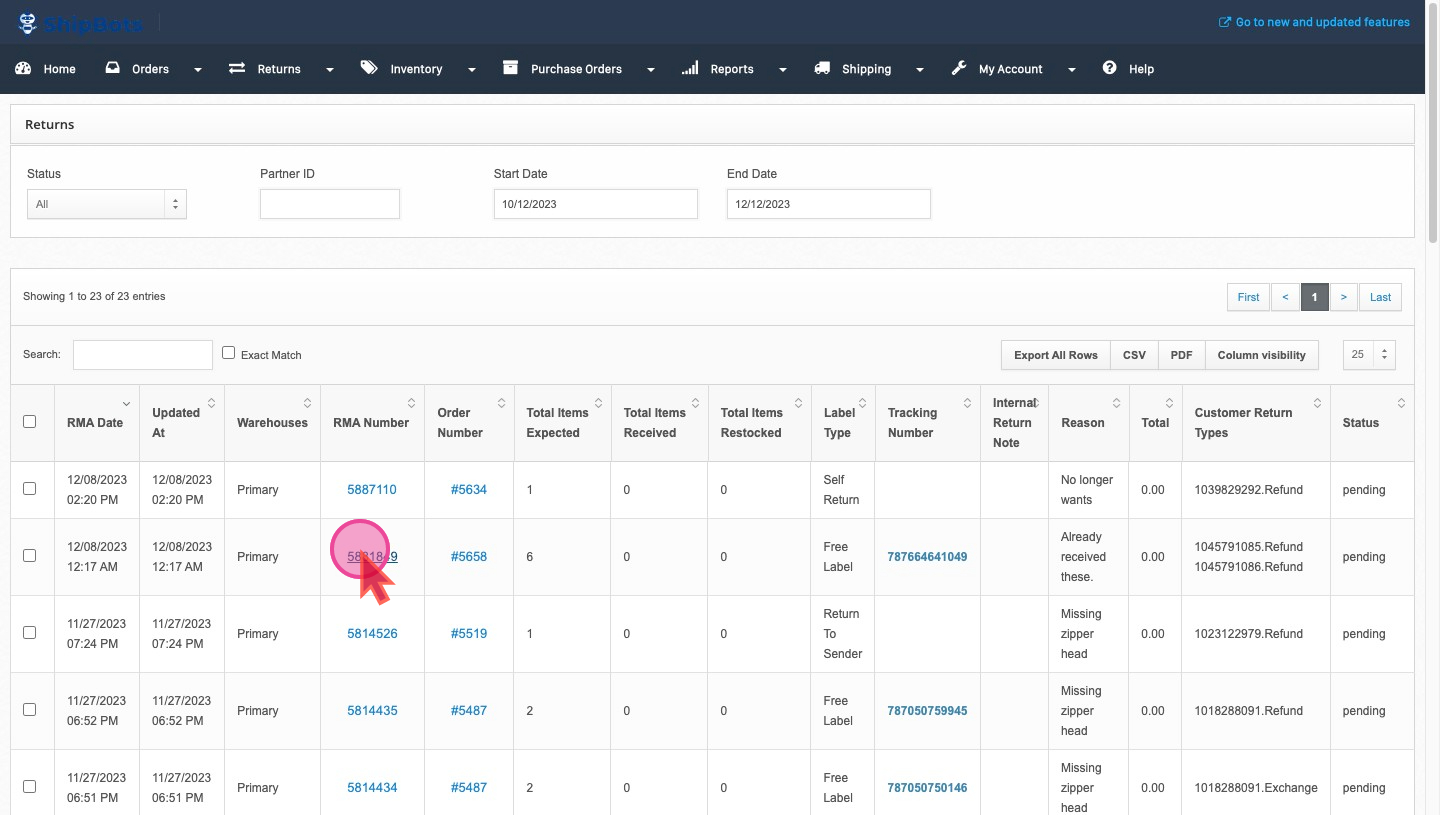Select the row checkbox for RMA 5814434
Image resolution: width=1440 pixels, height=815 pixels.
tap(29, 787)
